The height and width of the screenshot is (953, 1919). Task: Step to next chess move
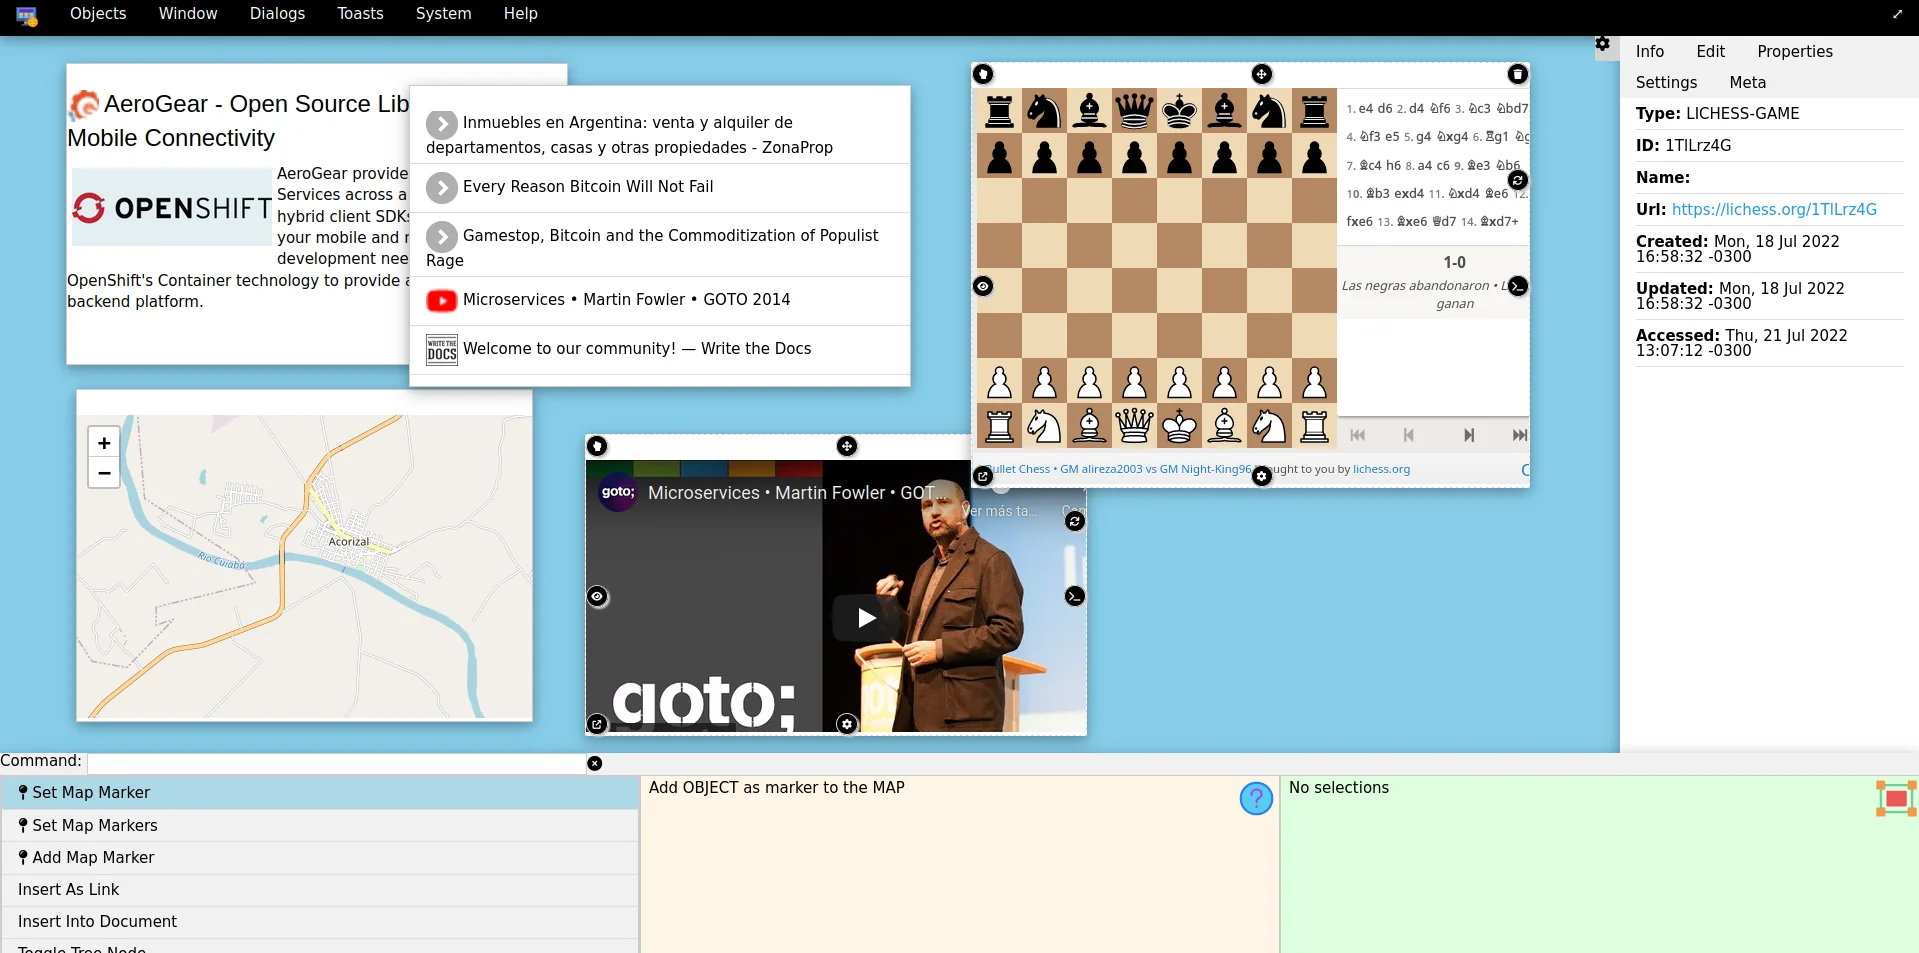[1468, 435]
